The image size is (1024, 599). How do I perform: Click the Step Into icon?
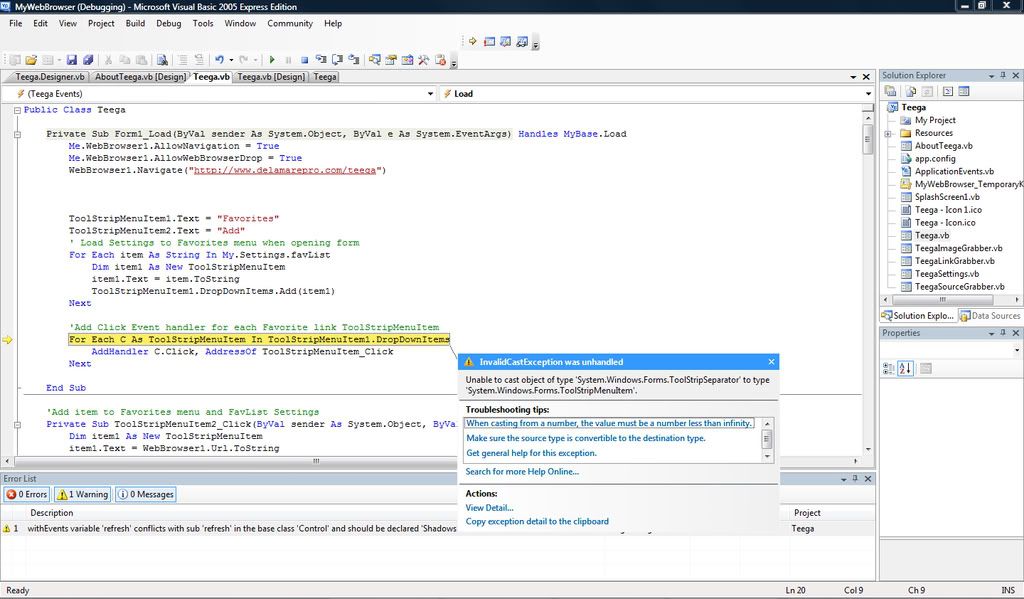click(x=321, y=60)
